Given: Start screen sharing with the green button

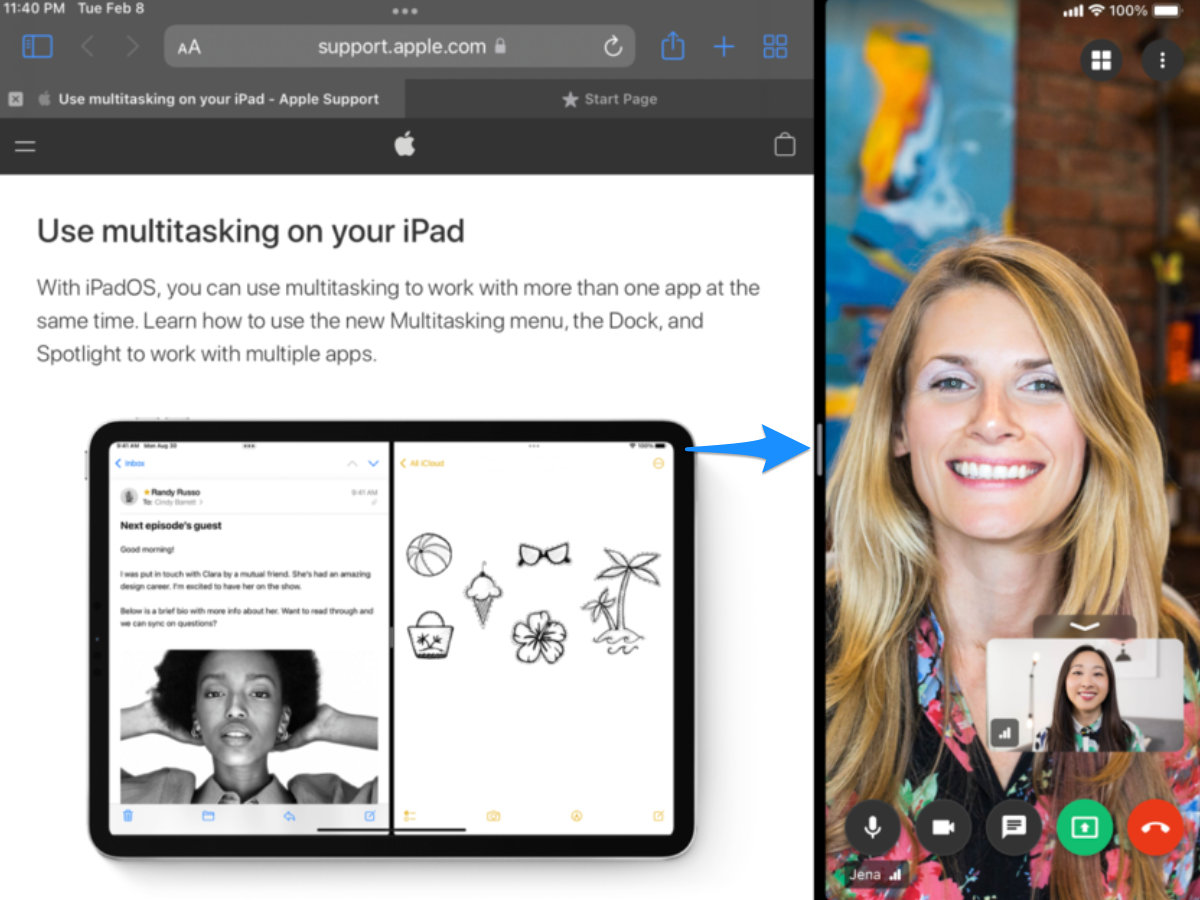Looking at the screenshot, I should pos(1084,827).
